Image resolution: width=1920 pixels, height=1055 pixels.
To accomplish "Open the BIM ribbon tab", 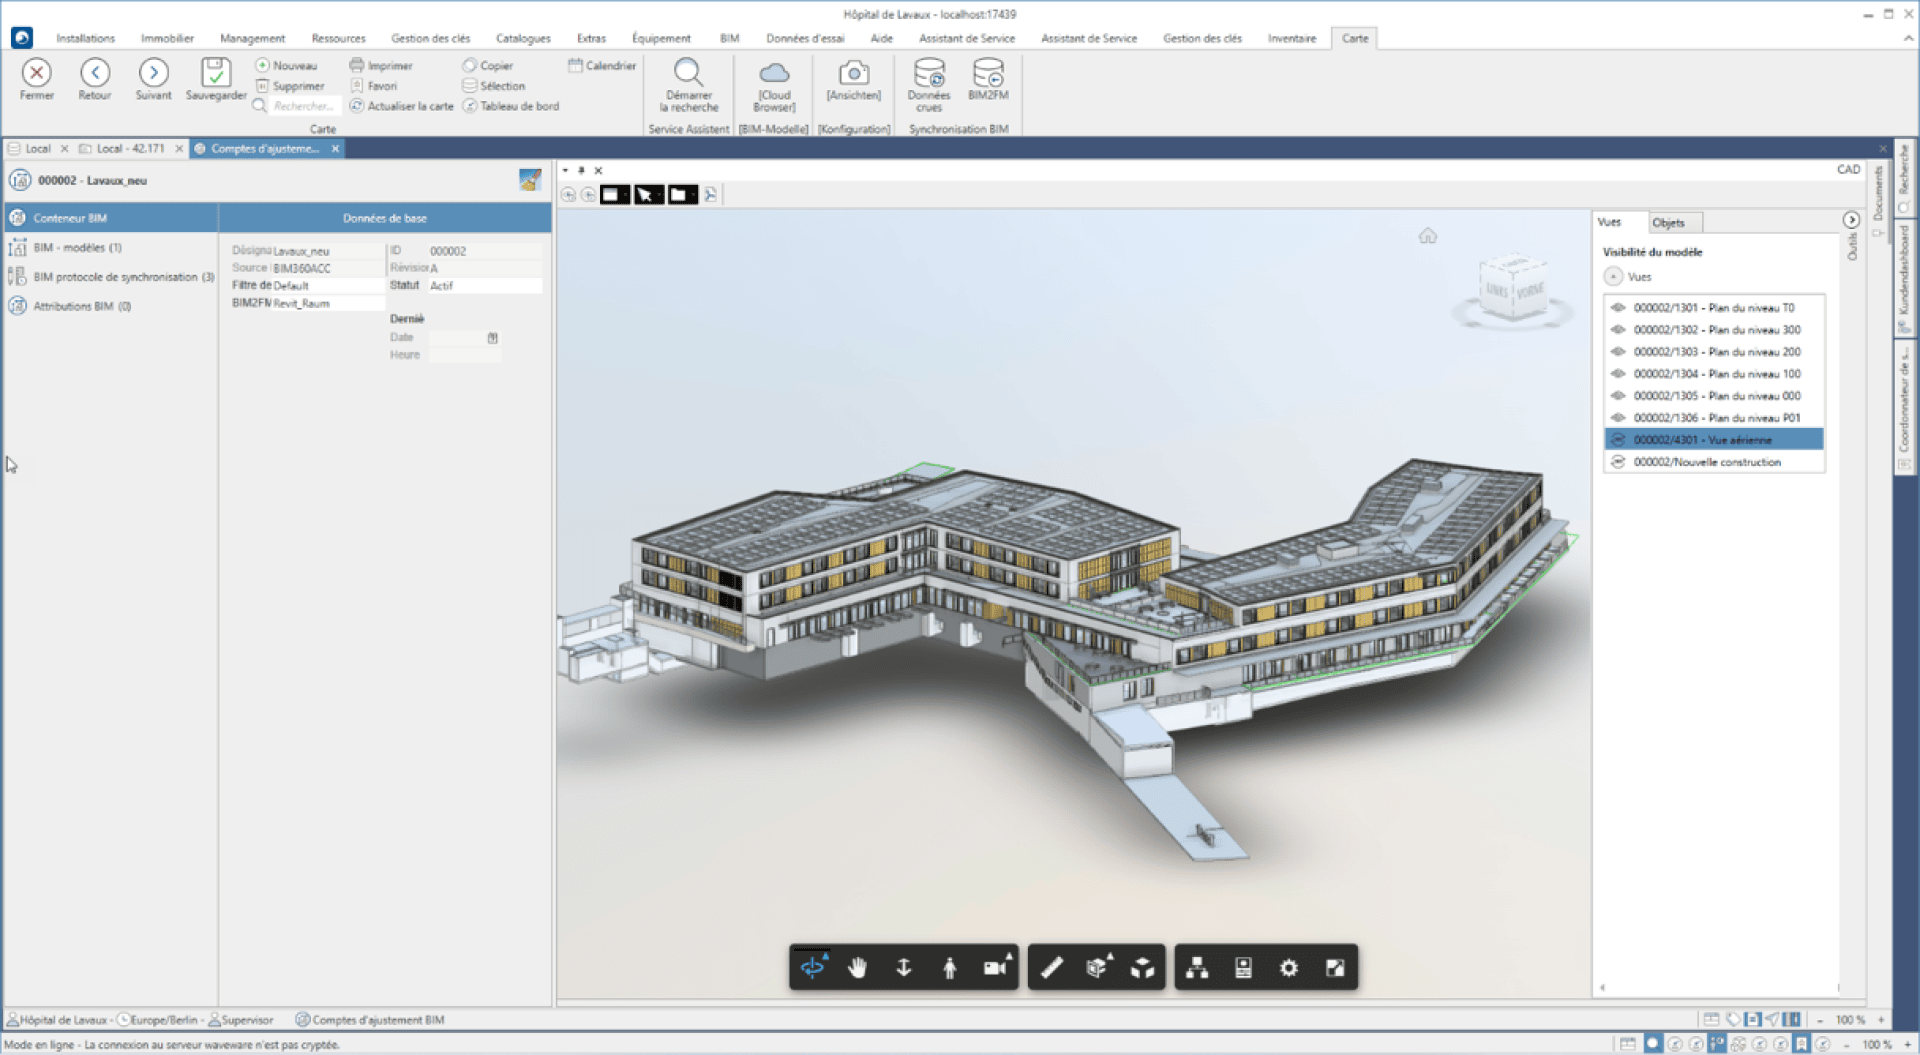I will click(x=729, y=38).
